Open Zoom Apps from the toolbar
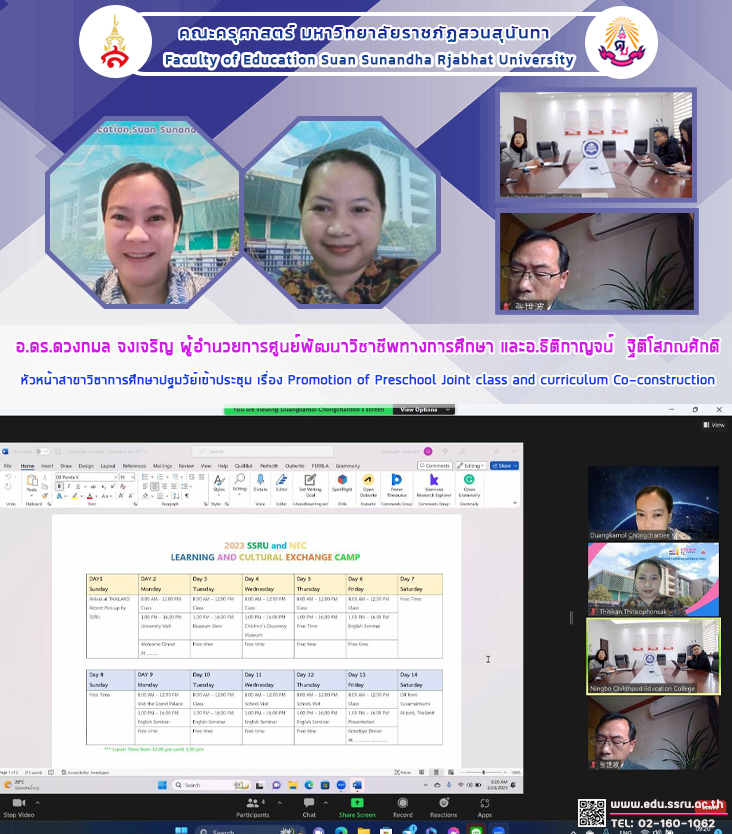This screenshot has width=732, height=834. tap(484, 803)
